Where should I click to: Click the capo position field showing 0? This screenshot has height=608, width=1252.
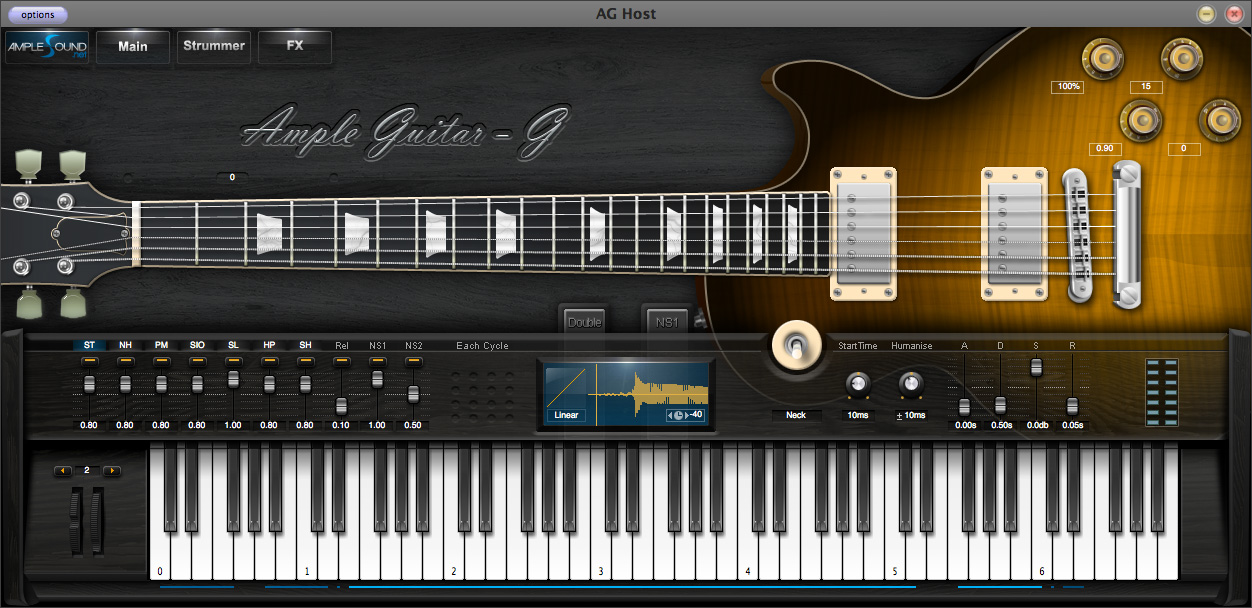232,177
